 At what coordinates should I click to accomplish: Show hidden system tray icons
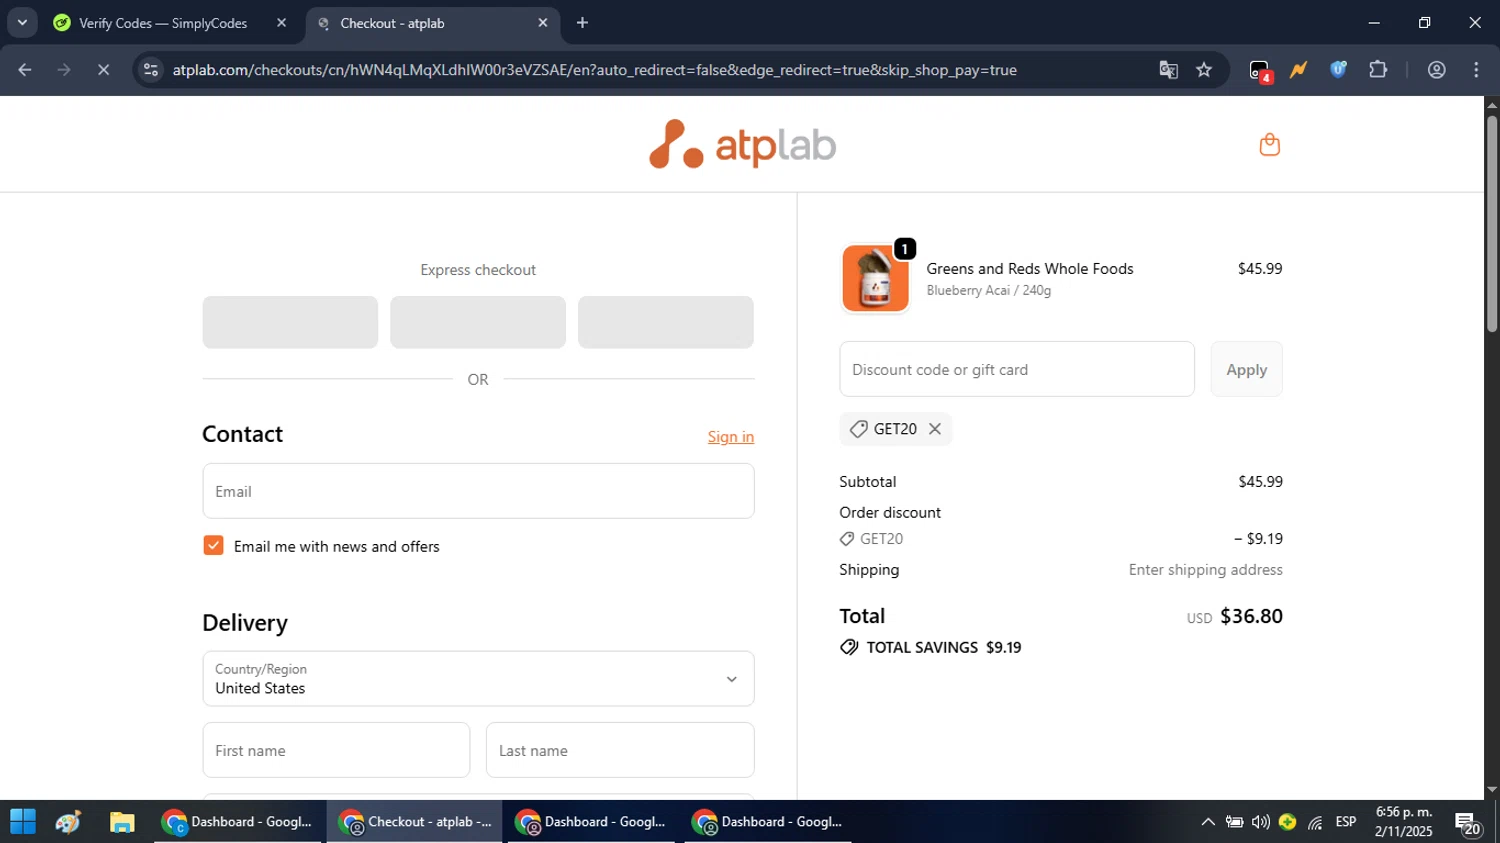1208,822
